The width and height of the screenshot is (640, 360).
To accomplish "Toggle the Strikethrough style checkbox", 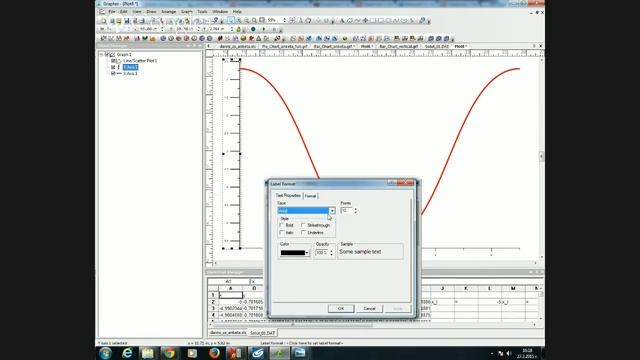I will click(303, 225).
